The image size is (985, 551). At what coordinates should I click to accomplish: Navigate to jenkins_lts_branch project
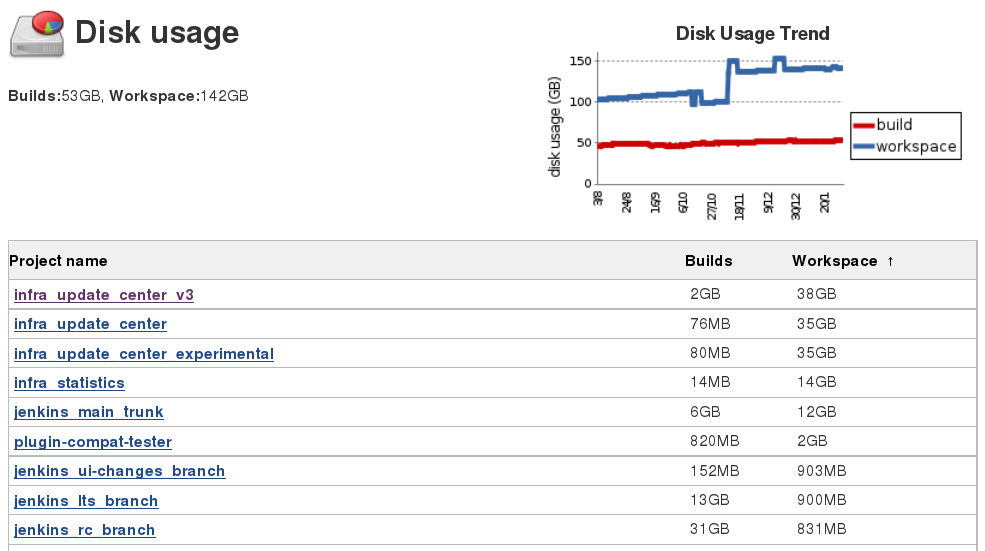point(86,501)
